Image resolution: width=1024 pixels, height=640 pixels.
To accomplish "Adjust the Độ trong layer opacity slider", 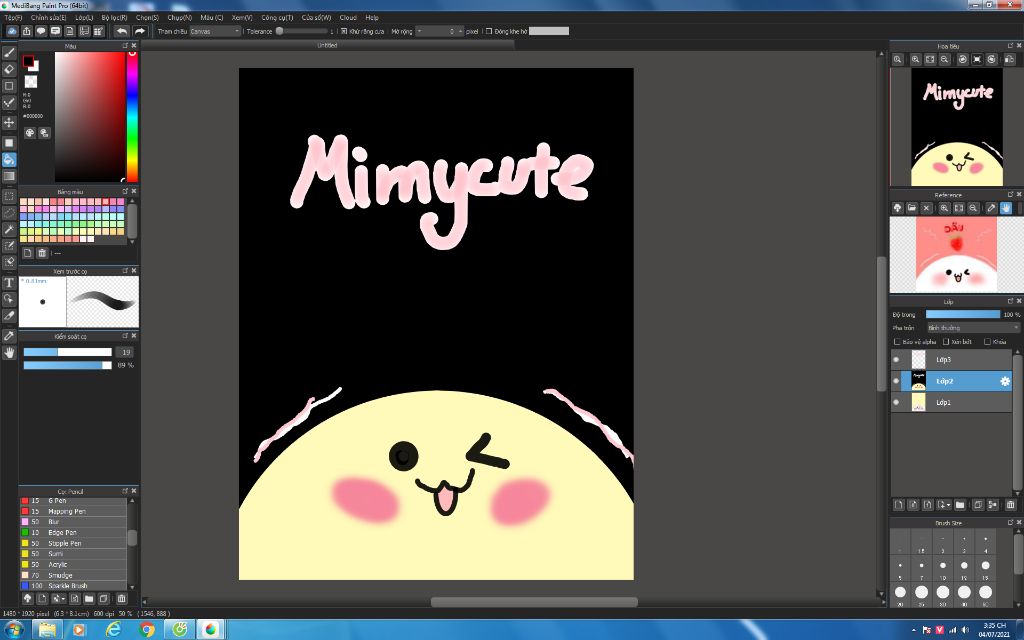I will pyautogui.click(x=963, y=314).
